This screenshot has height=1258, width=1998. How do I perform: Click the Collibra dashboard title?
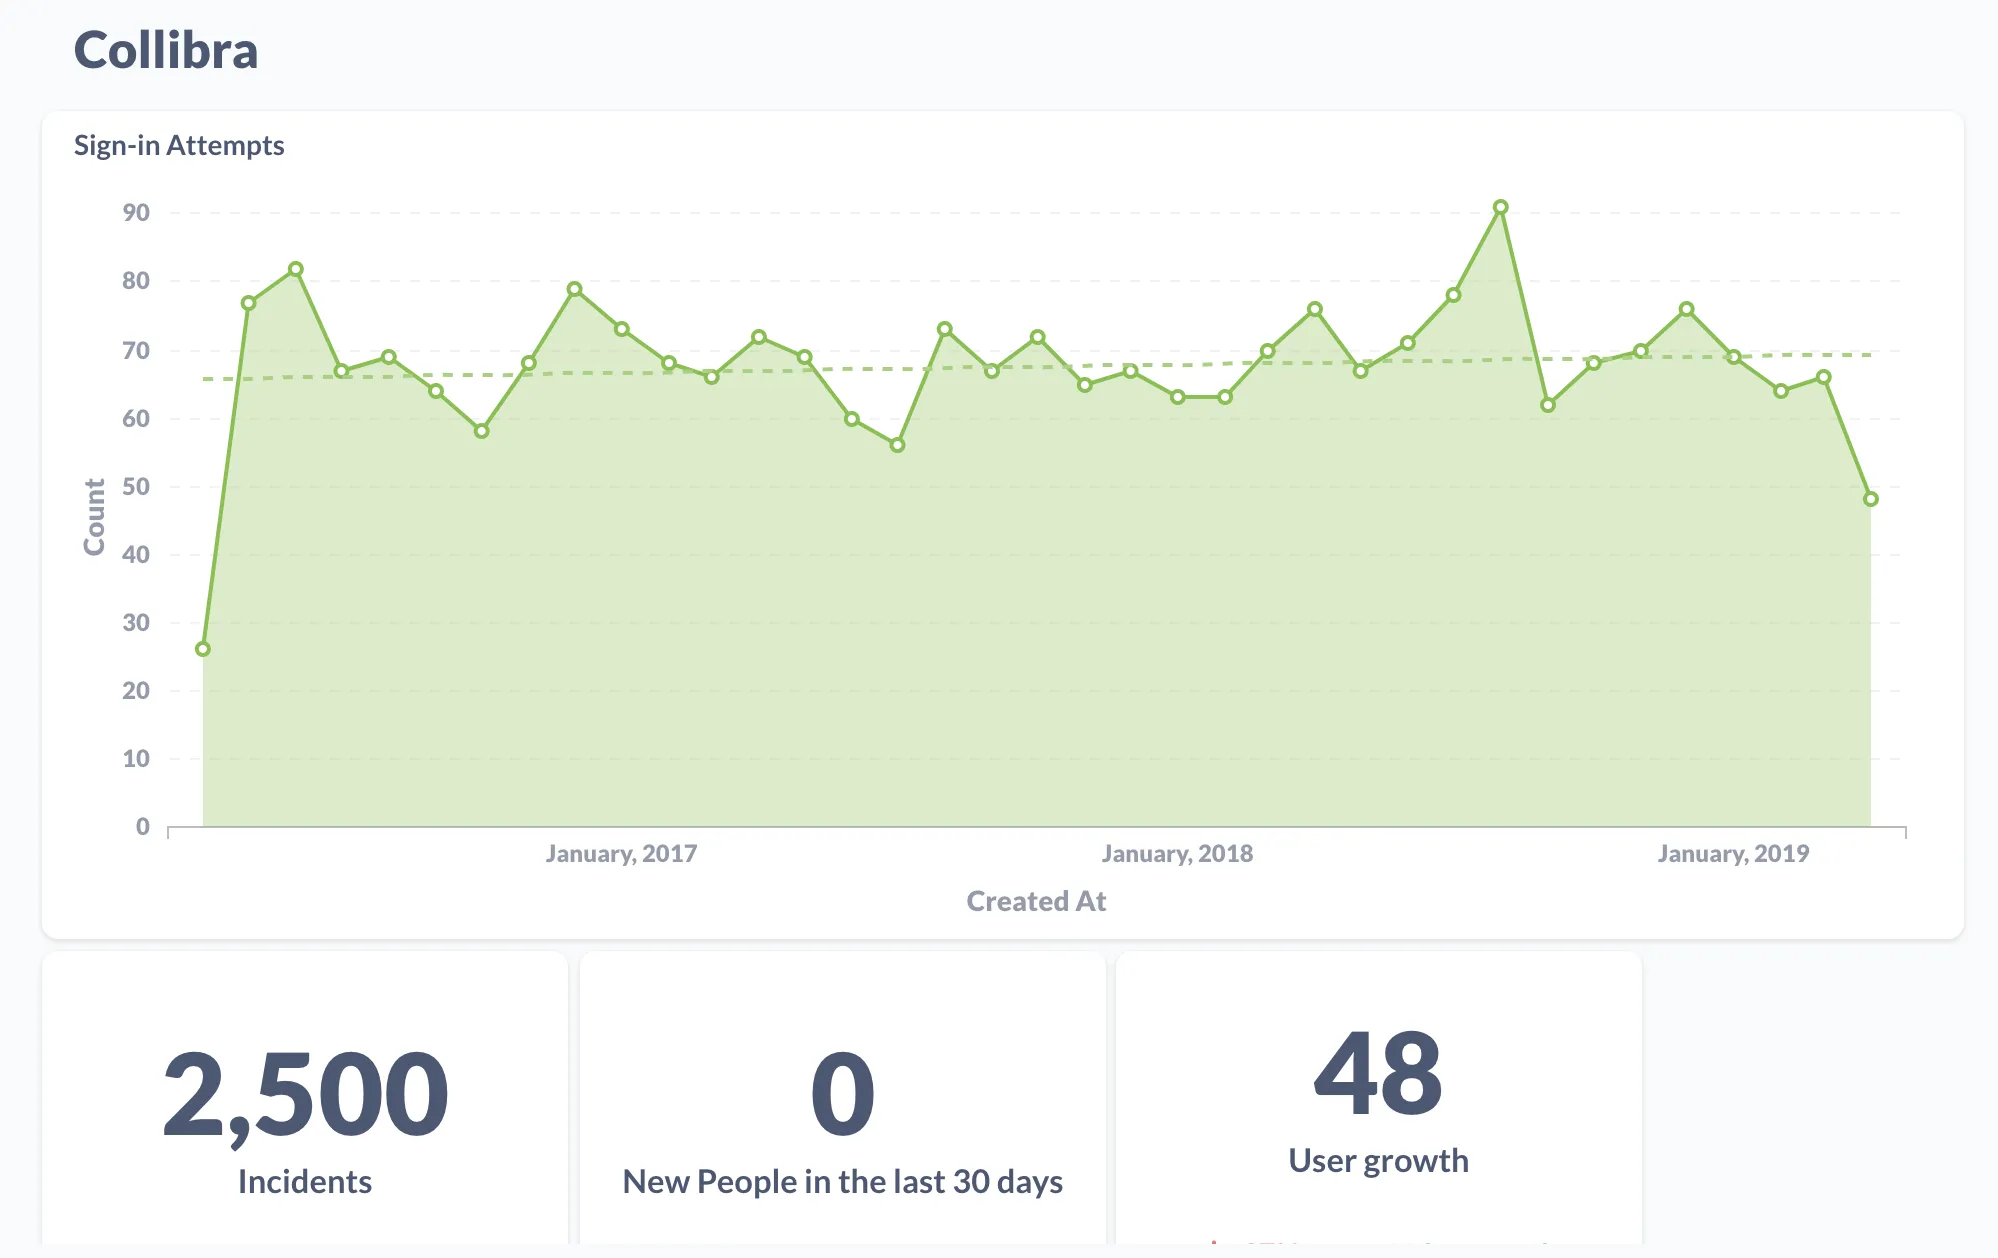tap(166, 50)
